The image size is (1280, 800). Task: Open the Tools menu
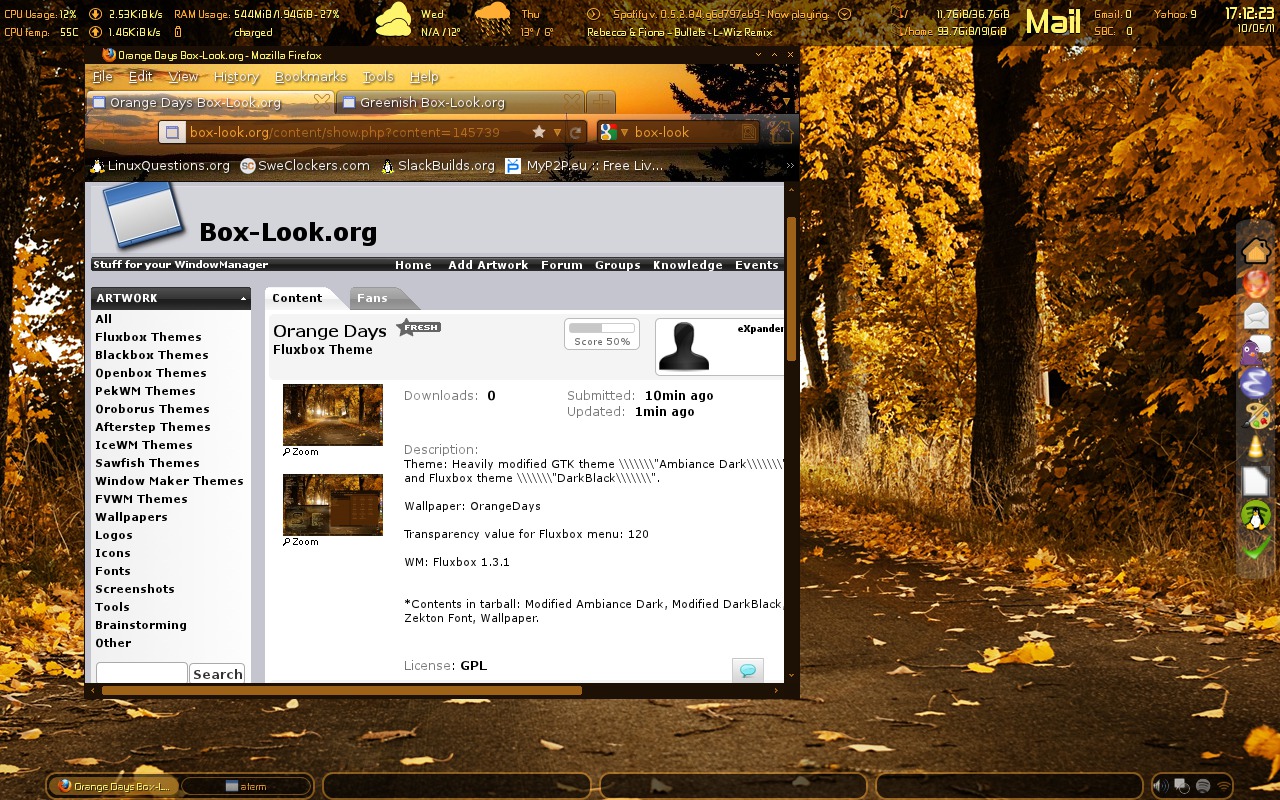coord(378,77)
